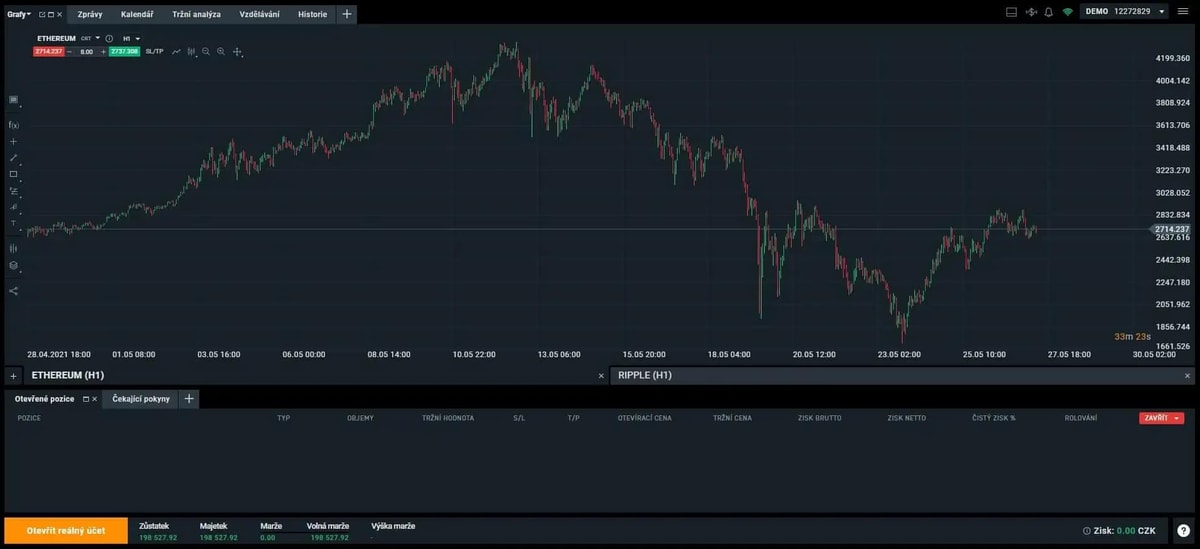Open notifications bell
The width and height of the screenshot is (1200, 549).
1048,12
